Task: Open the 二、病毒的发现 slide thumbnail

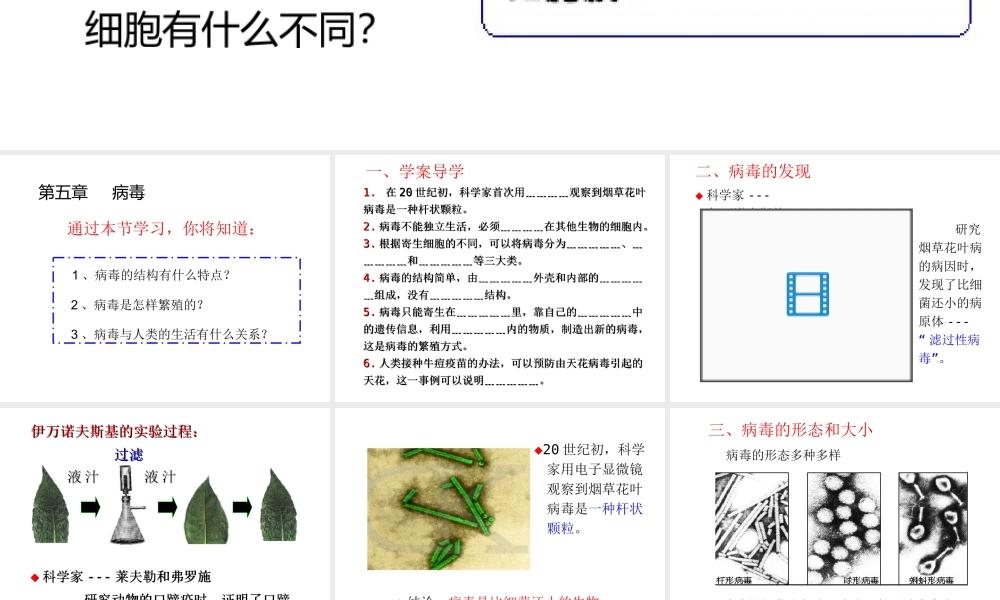Action: click(835, 279)
